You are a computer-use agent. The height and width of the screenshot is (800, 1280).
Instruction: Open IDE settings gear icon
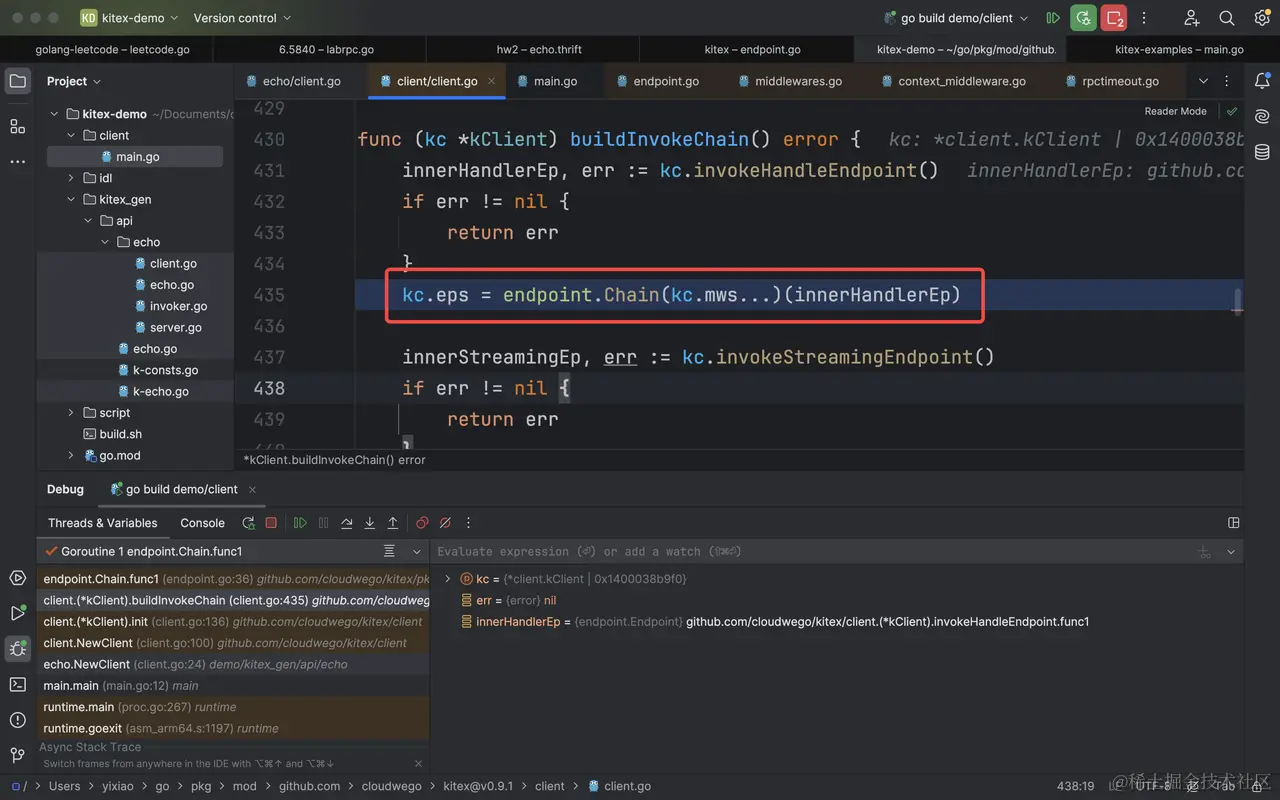click(x=1262, y=18)
